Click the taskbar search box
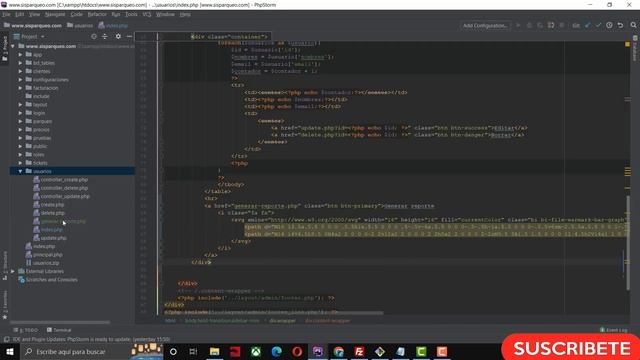Viewport: 640px width, 360px height. (77, 351)
